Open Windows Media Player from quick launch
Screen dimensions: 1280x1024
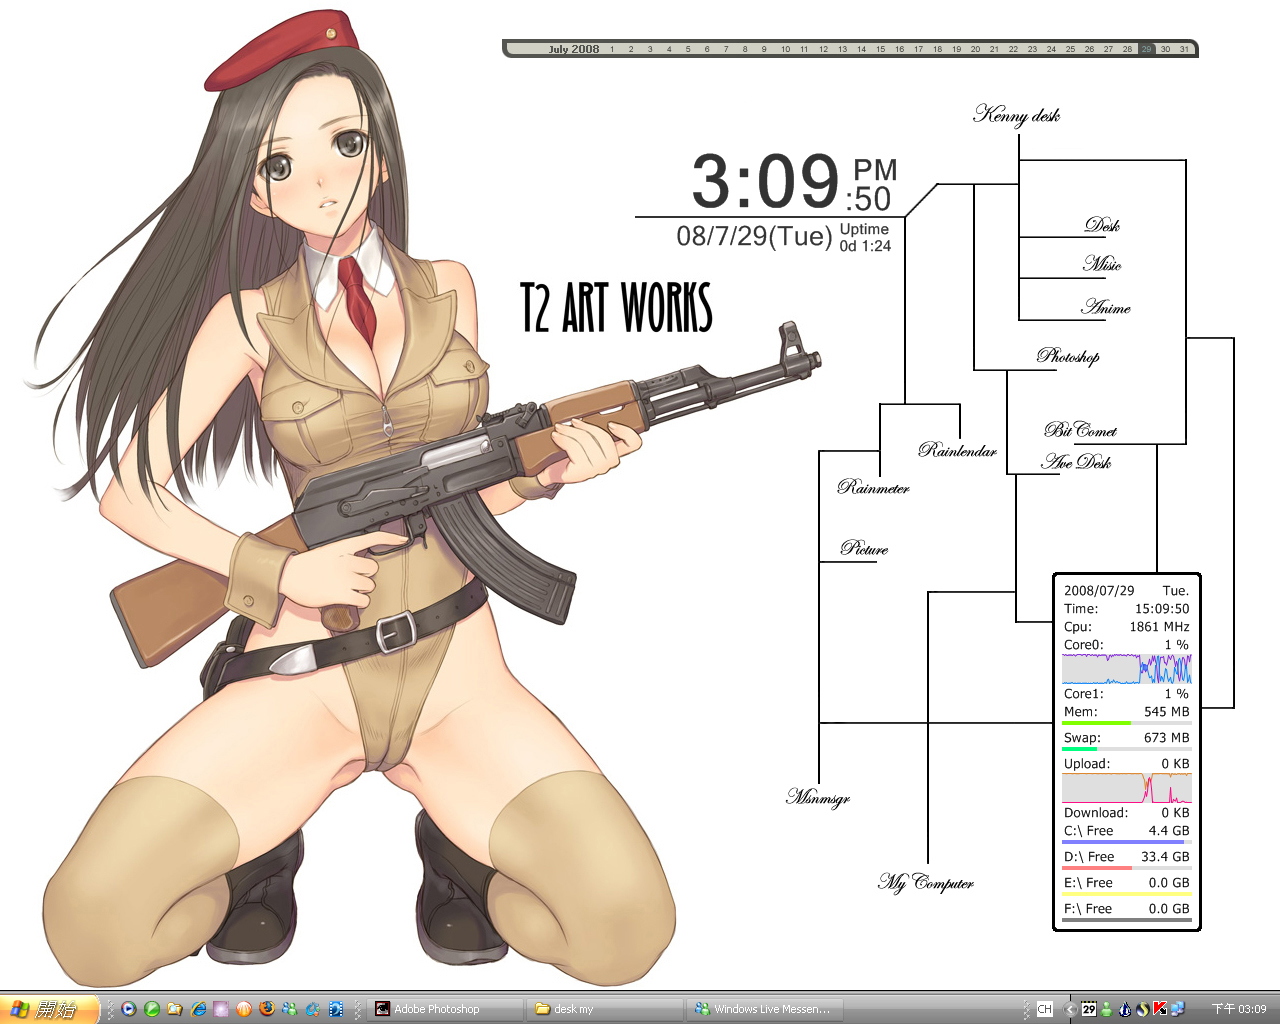click(x=129, y=1009)
